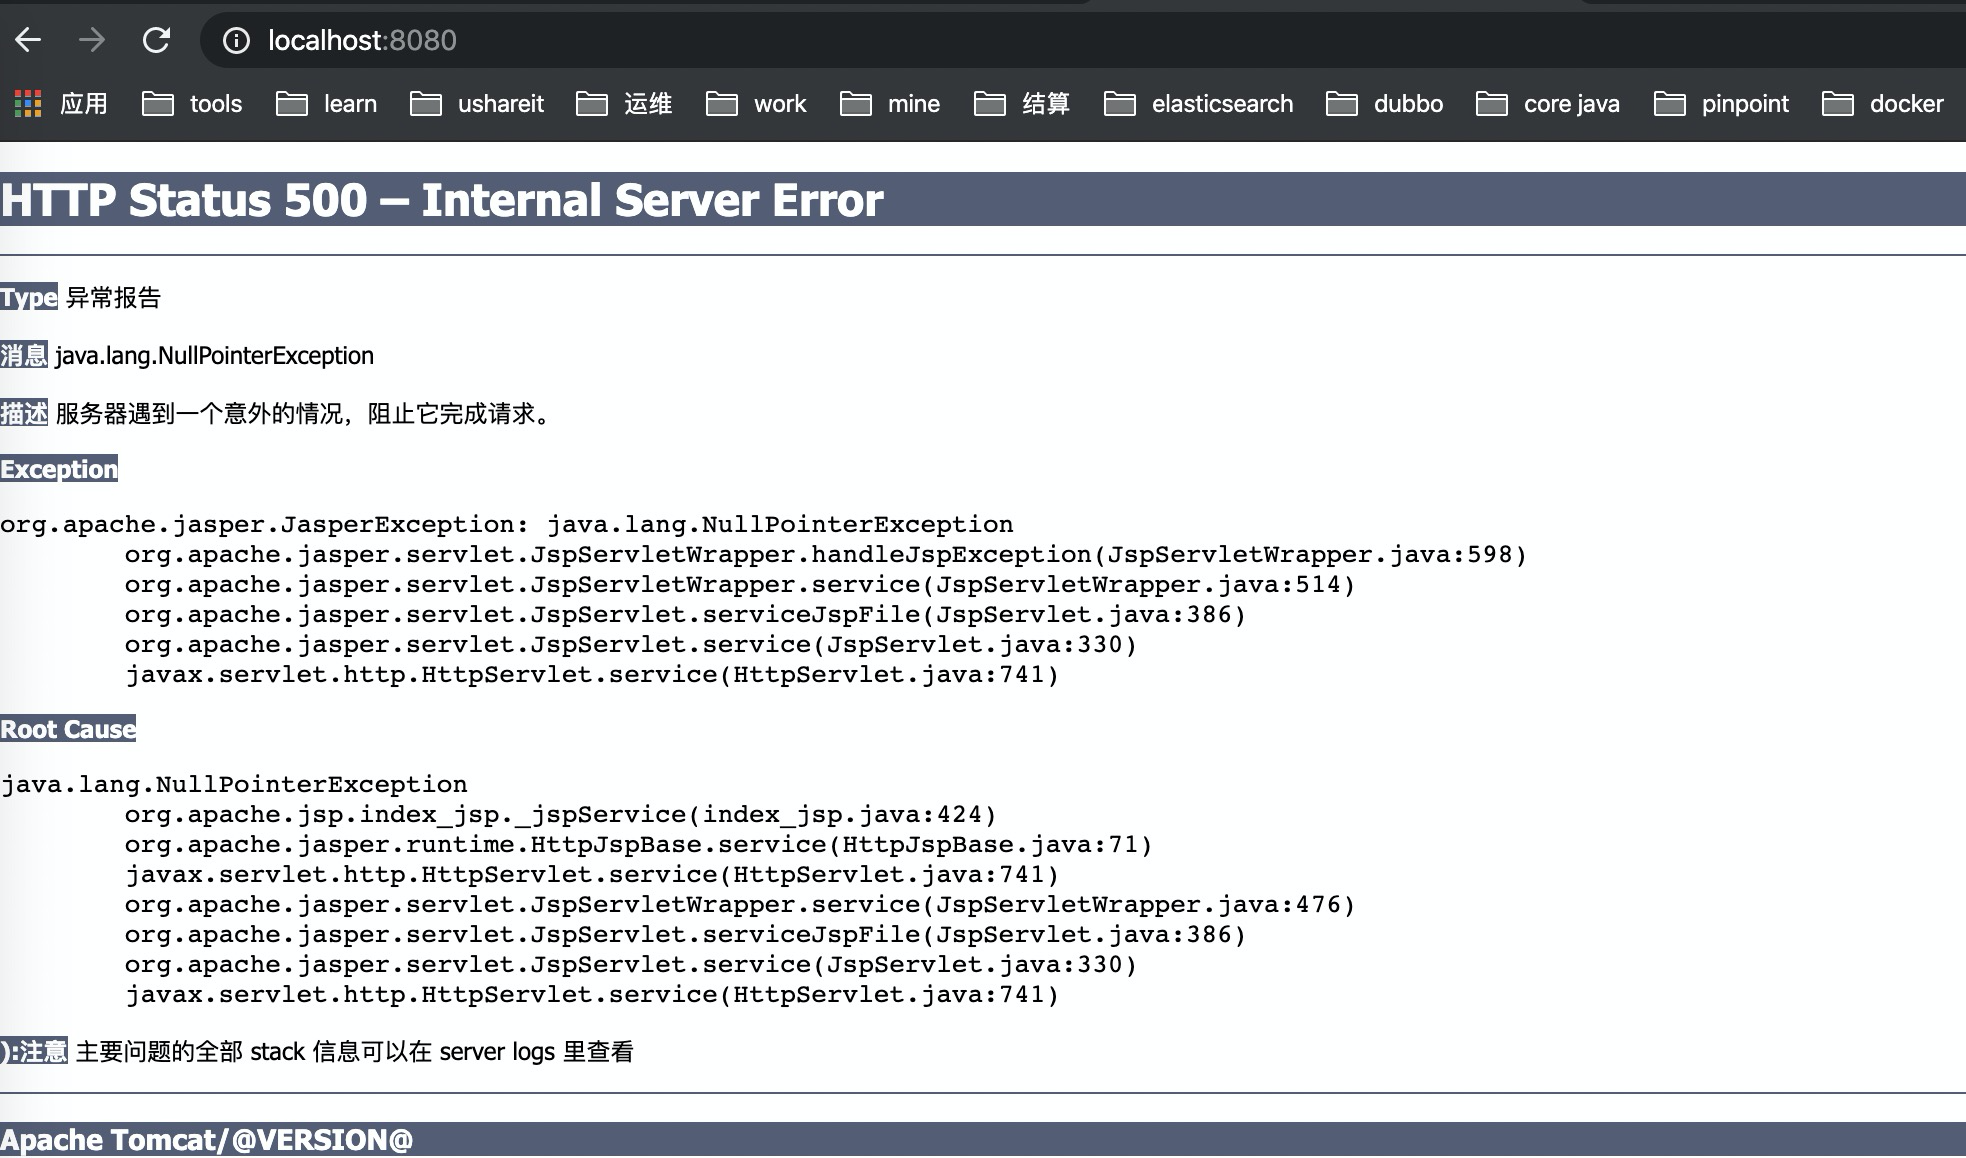
Task: Click the 运维 bookmark entry
Action: [646, 104]
